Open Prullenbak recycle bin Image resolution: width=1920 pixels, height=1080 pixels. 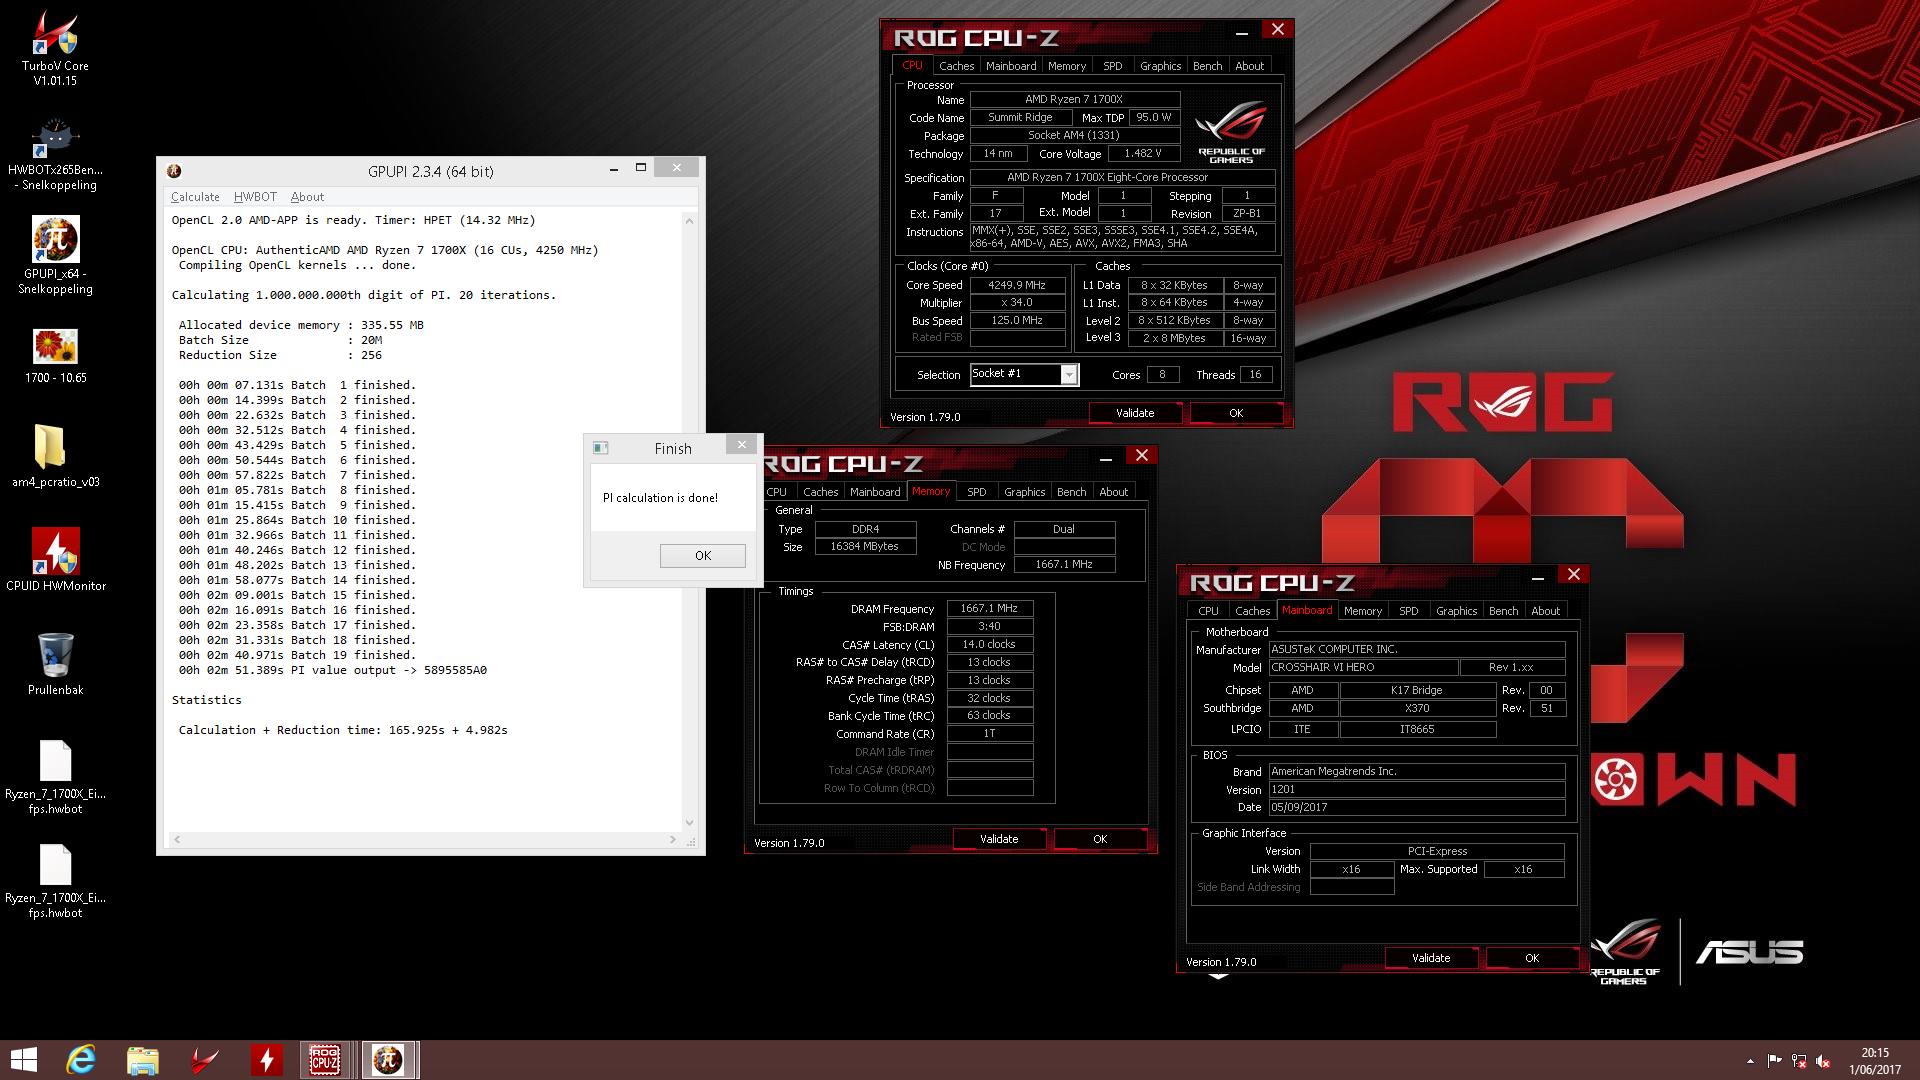(x=55, y=664)
